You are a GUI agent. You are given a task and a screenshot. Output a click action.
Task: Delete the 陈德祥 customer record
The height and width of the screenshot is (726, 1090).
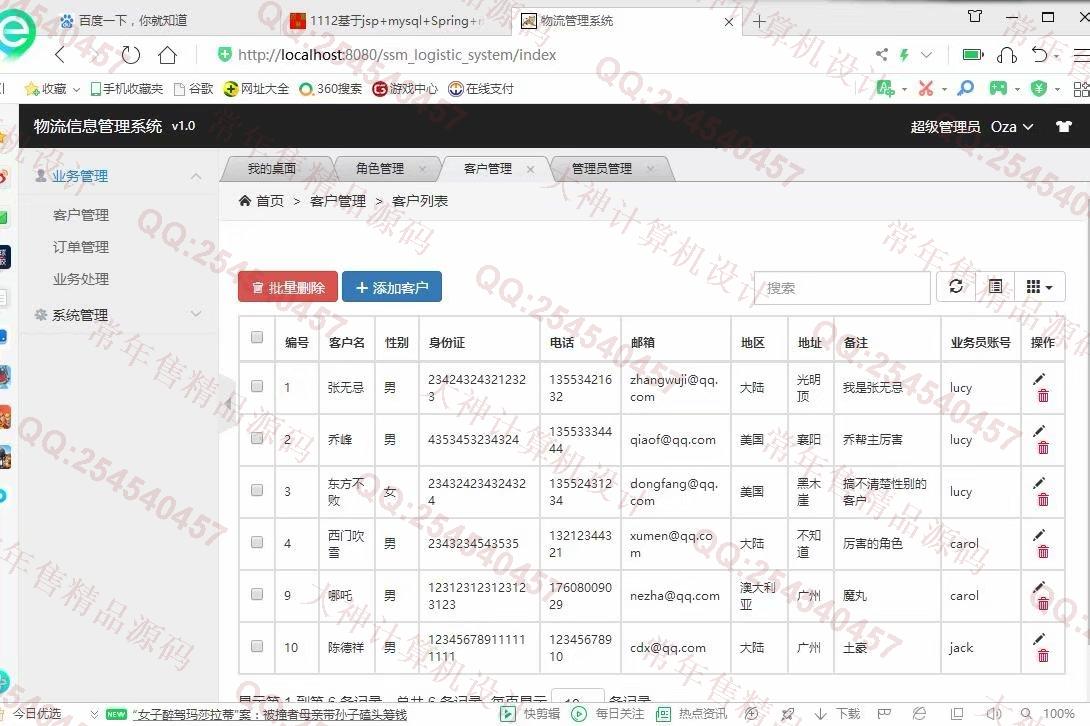1043,655
